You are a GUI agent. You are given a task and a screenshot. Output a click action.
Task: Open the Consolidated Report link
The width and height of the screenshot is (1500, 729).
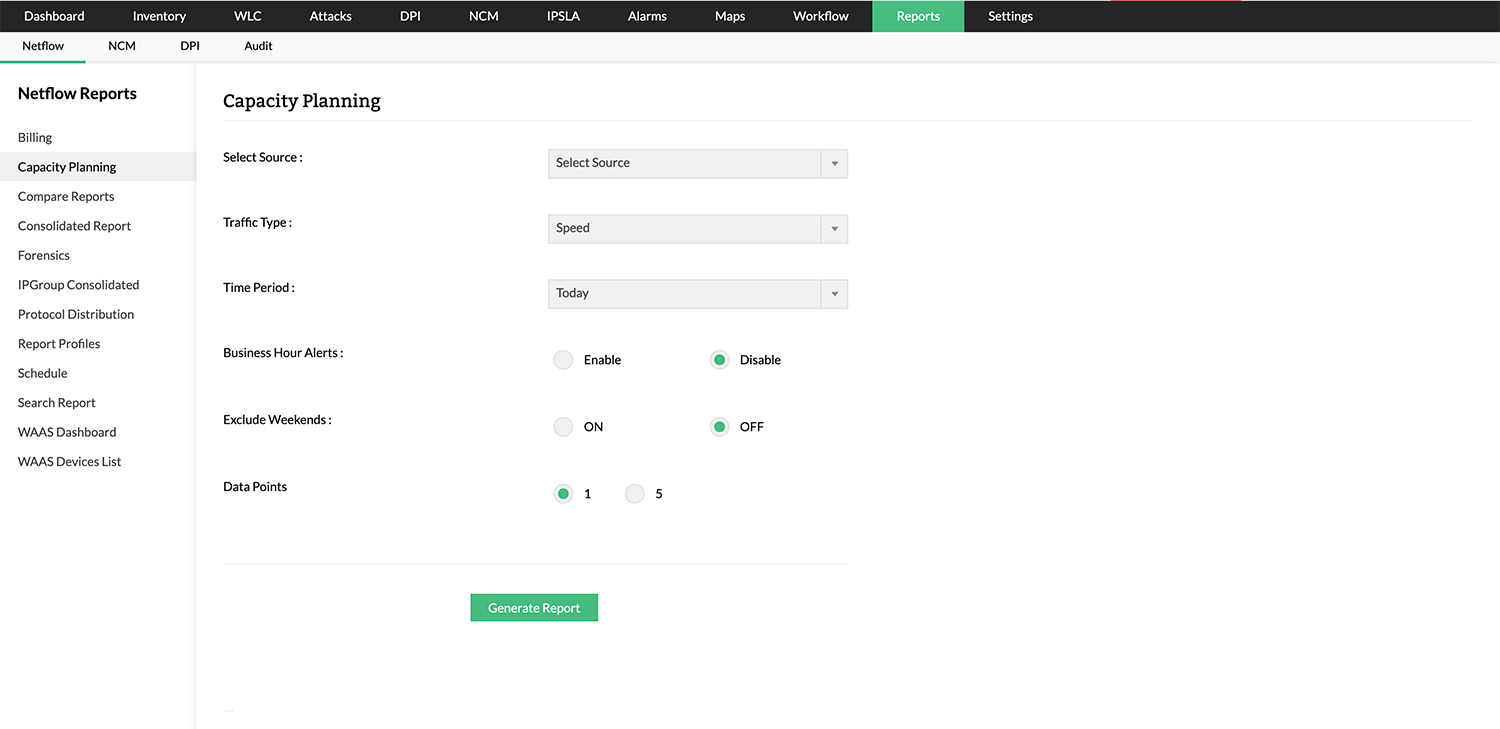pyautogui.click(x=75, y=226)
